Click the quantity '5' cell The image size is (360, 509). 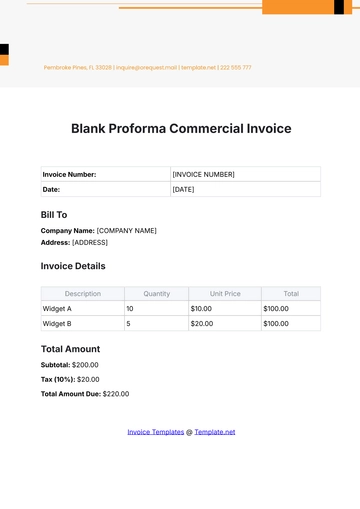tap(157, 324)
